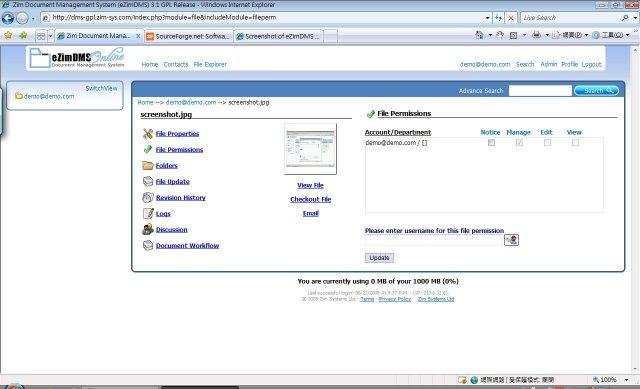The width and height of the screenshot is (640, 389).
Task: Click the Discussion people icon
Action: point(148,229)
